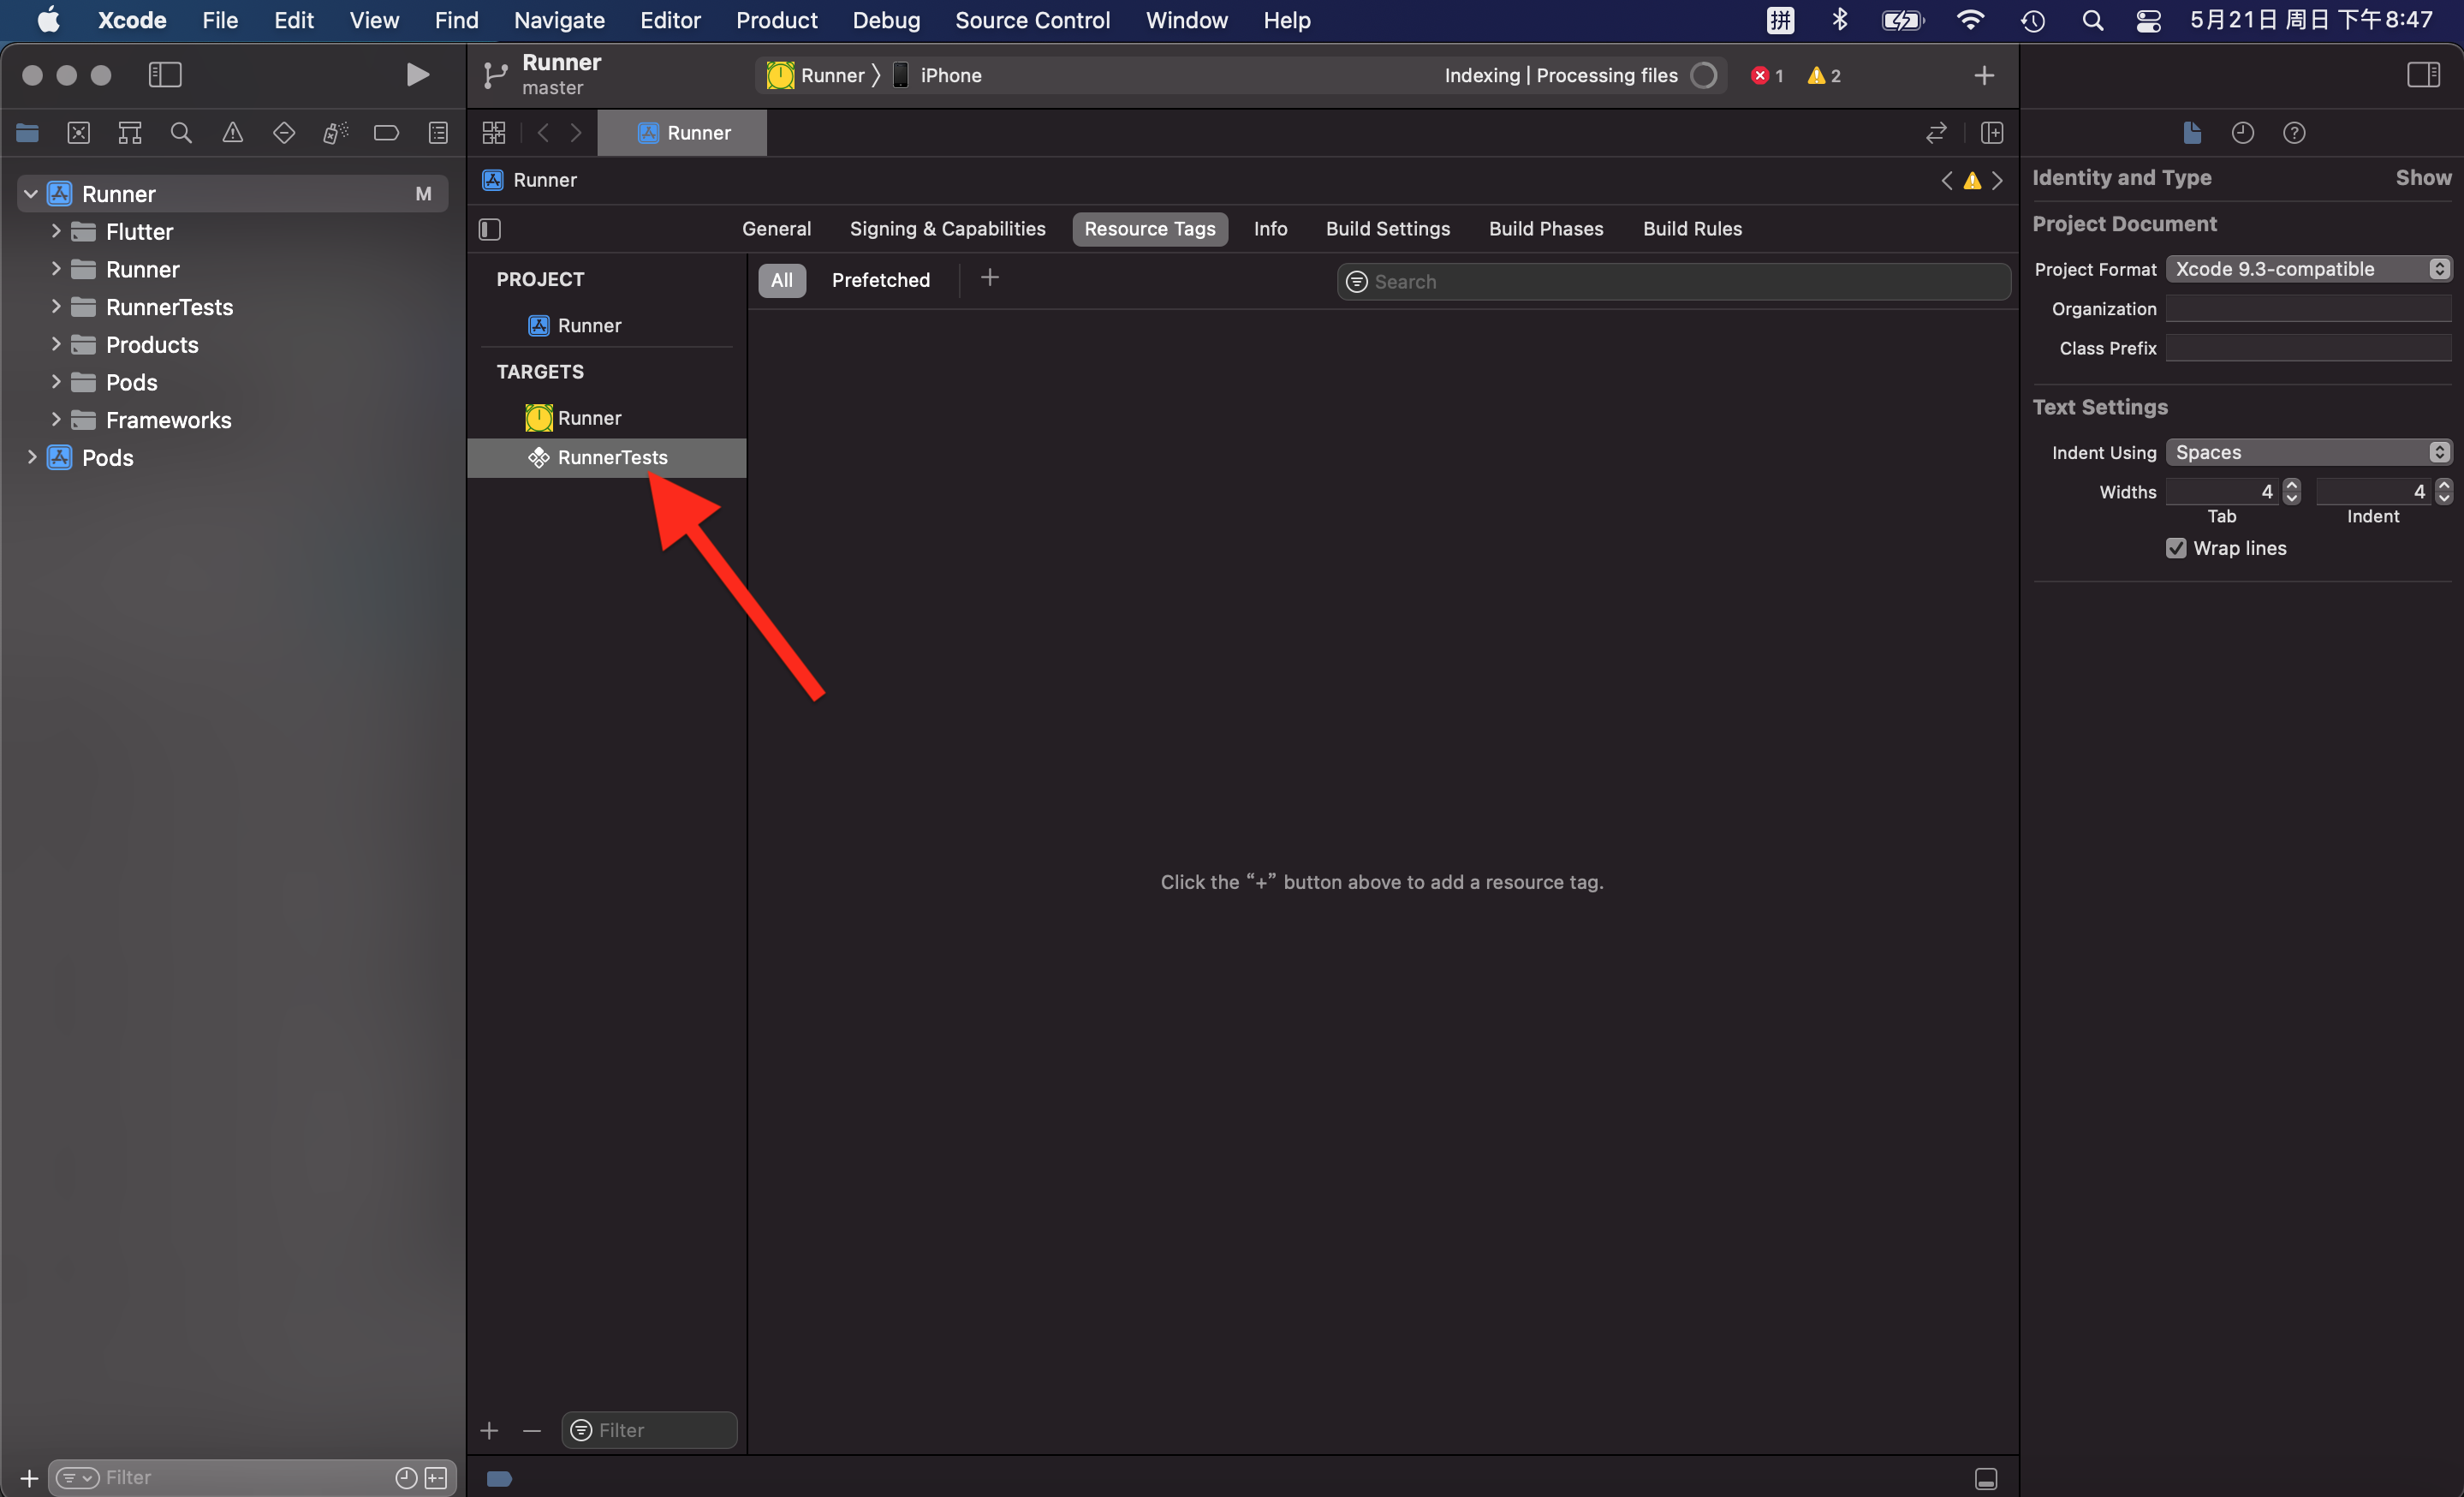Select the All resource tags filter
This screenshot has width=2464, height=1497.
[x=782, y=280]
